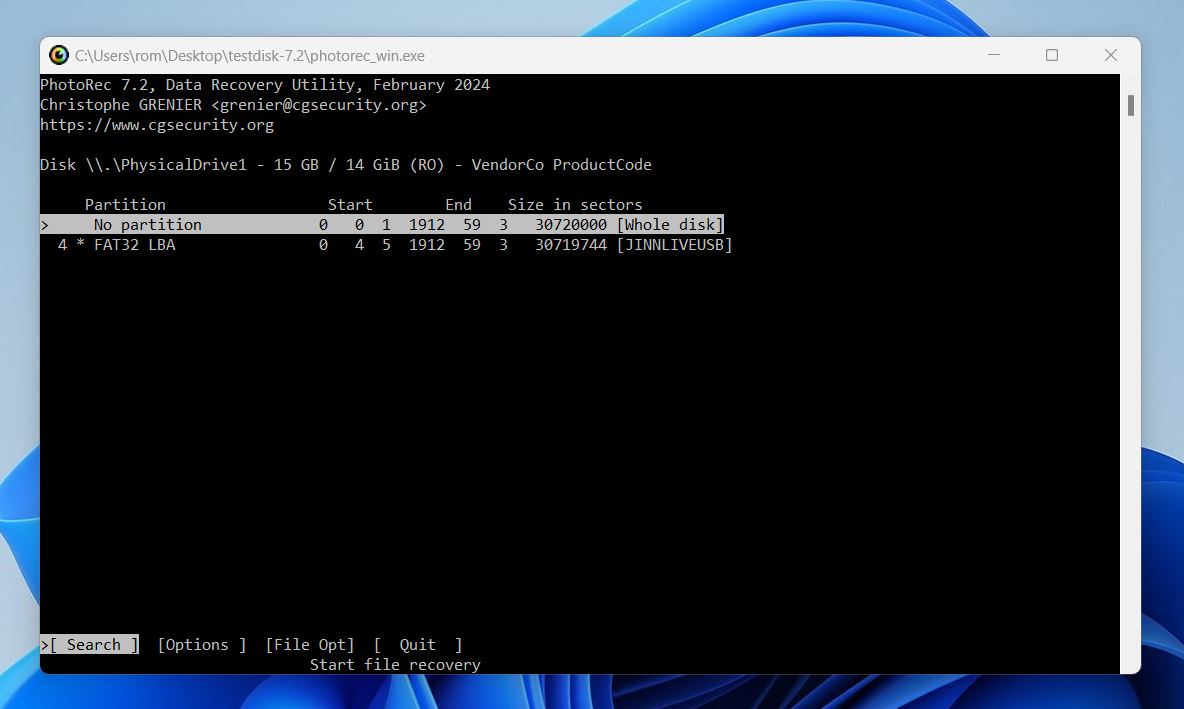Click the grenier@cgsecurity.org email text
The width and height of the screenshot is (1184, 709).
(319, 105)
